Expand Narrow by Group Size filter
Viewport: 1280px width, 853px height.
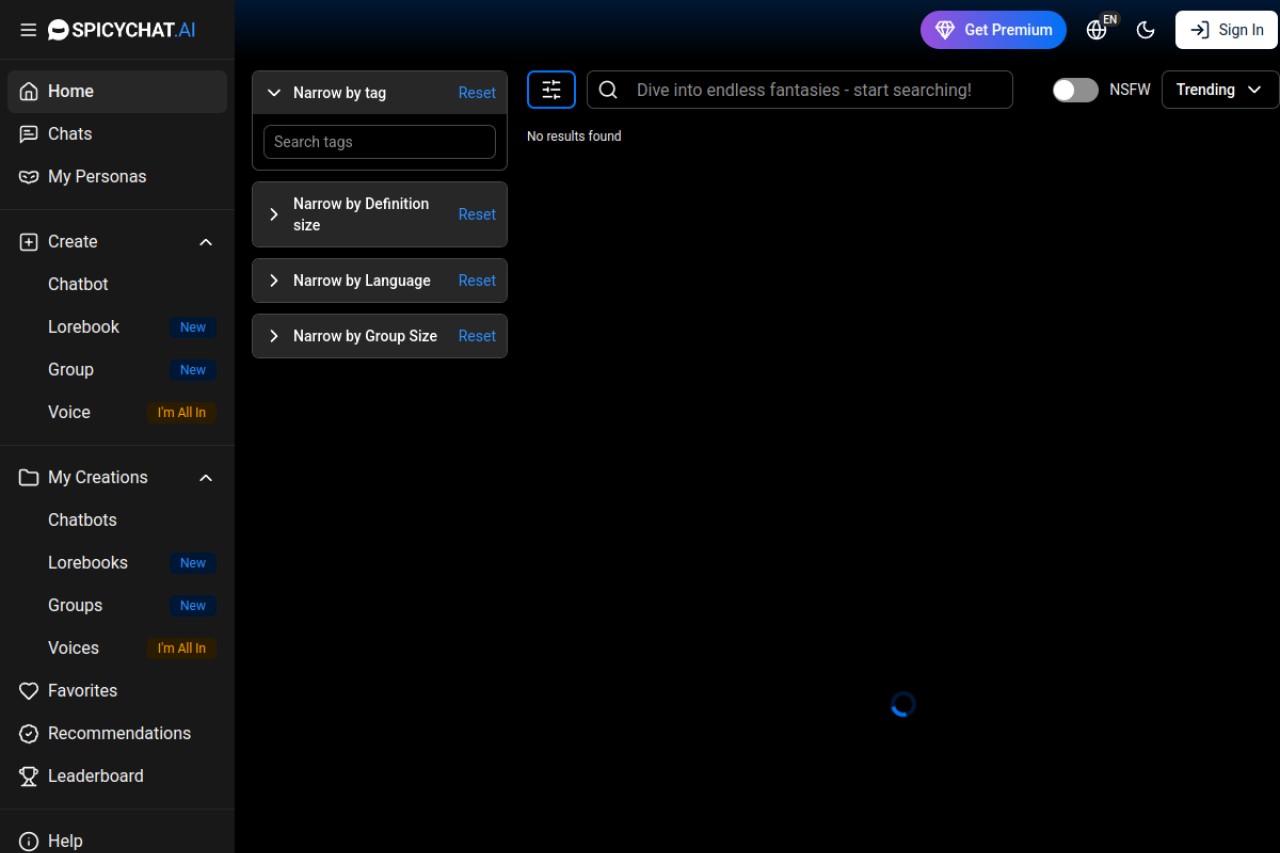274,336
